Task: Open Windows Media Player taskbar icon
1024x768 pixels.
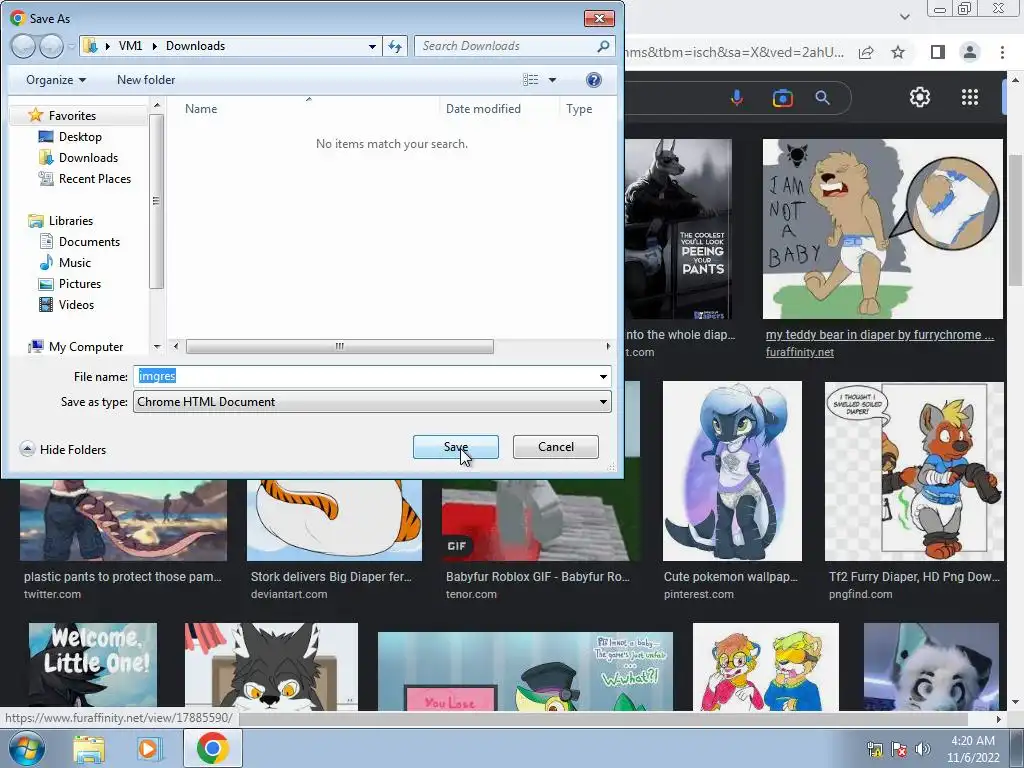Action: (x=149, y=748)
